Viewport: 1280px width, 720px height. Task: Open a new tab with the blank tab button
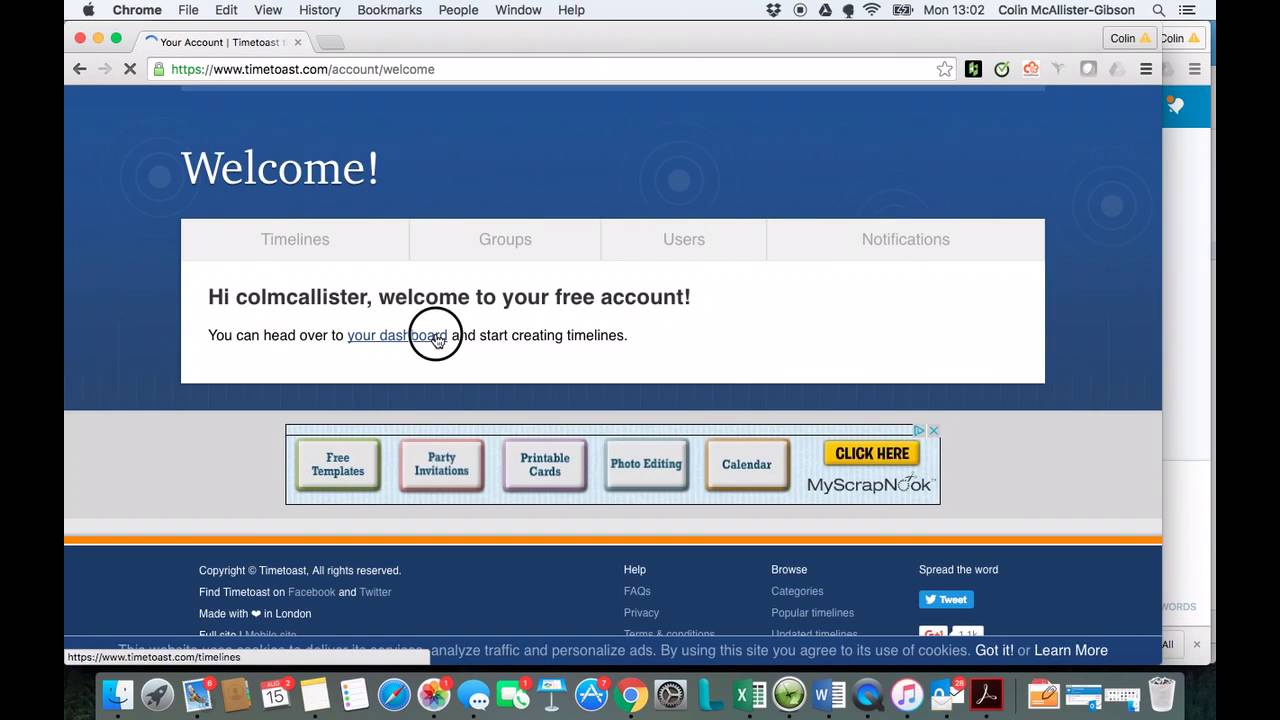click(x=330, y=42)
